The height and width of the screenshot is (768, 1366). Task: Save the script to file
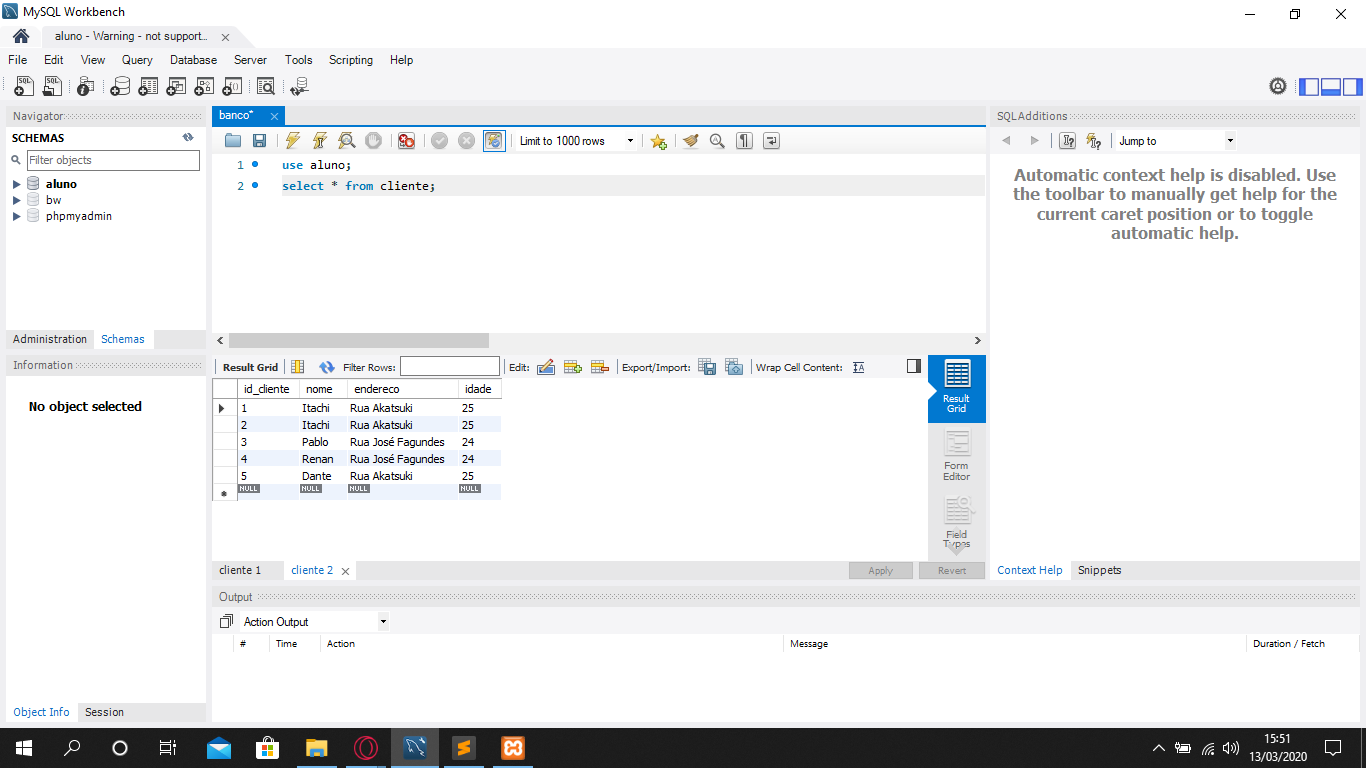click(259, 141)
